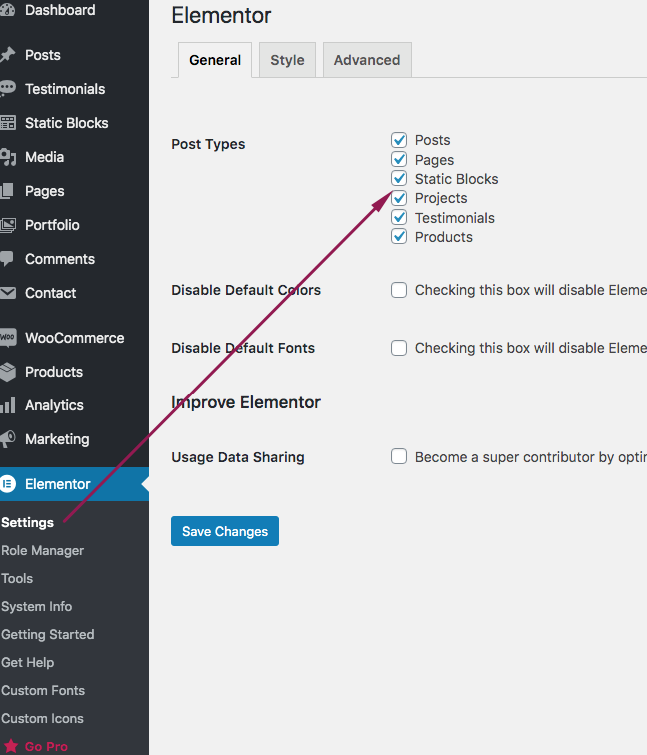Click the Save Changes button
Screen dimensions: 647x755
coord(225,531)
